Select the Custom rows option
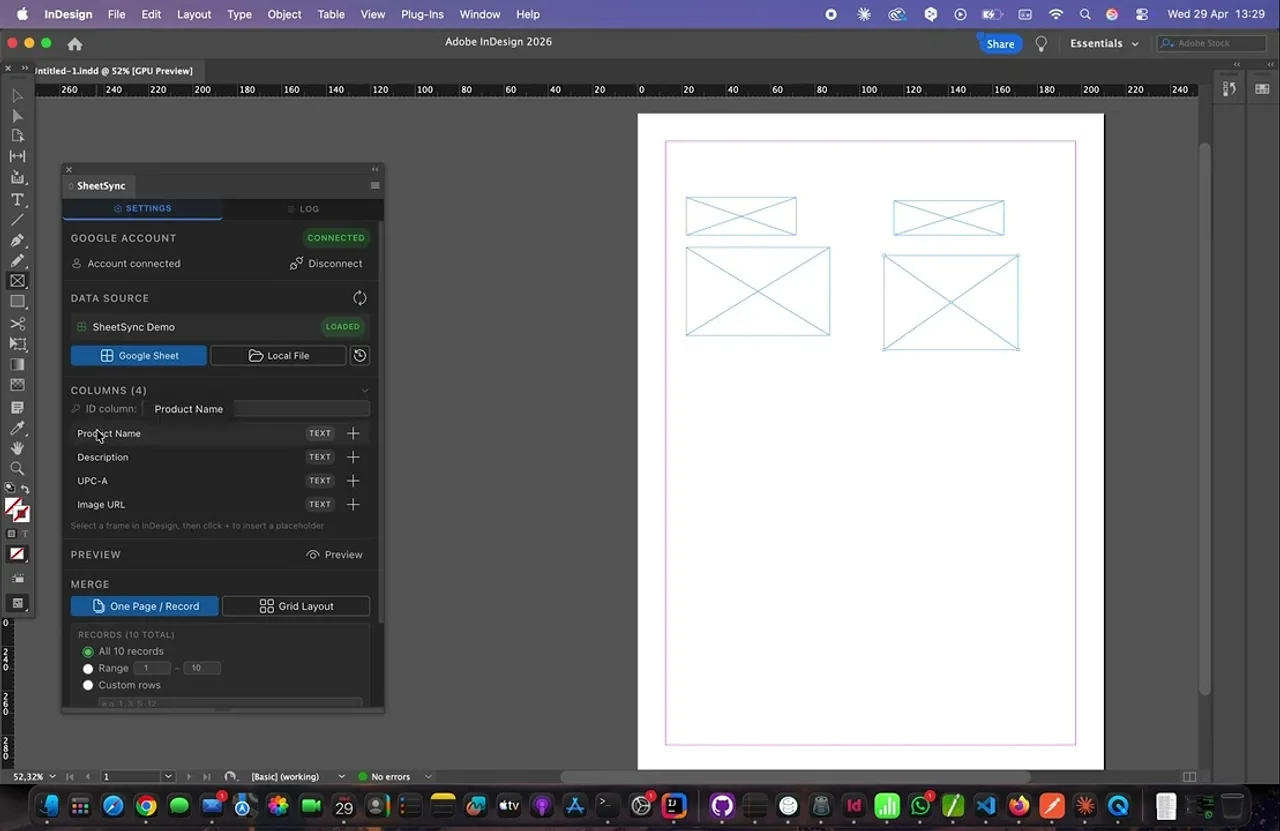1280x831 pixels. point(88,686)
